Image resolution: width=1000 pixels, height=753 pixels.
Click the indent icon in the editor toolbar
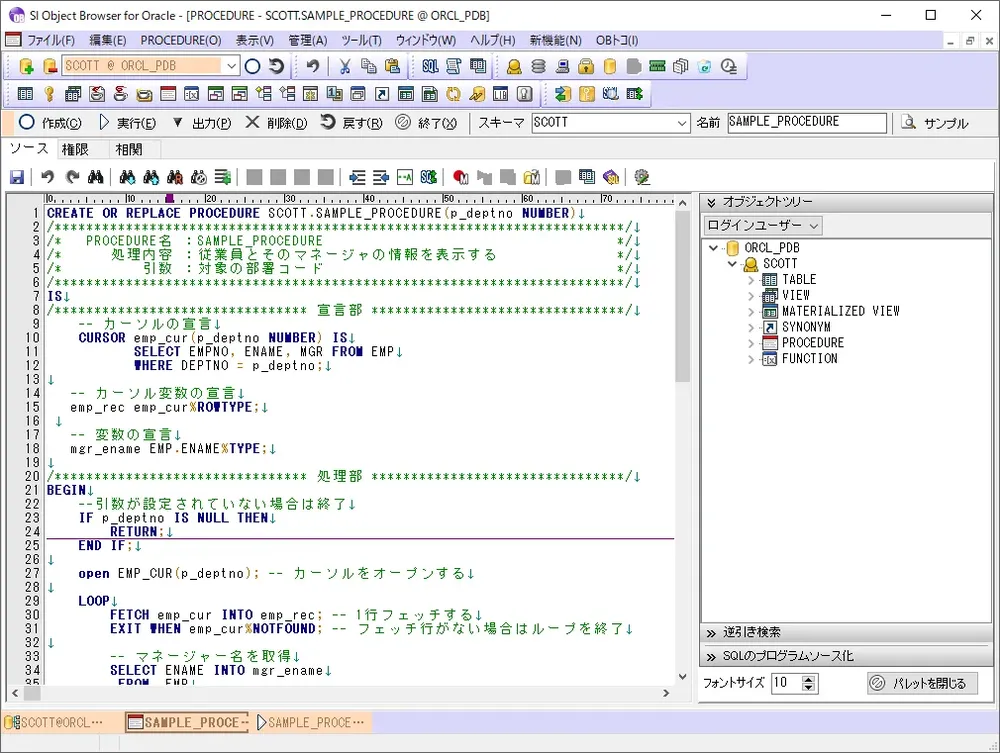(357, 177)
